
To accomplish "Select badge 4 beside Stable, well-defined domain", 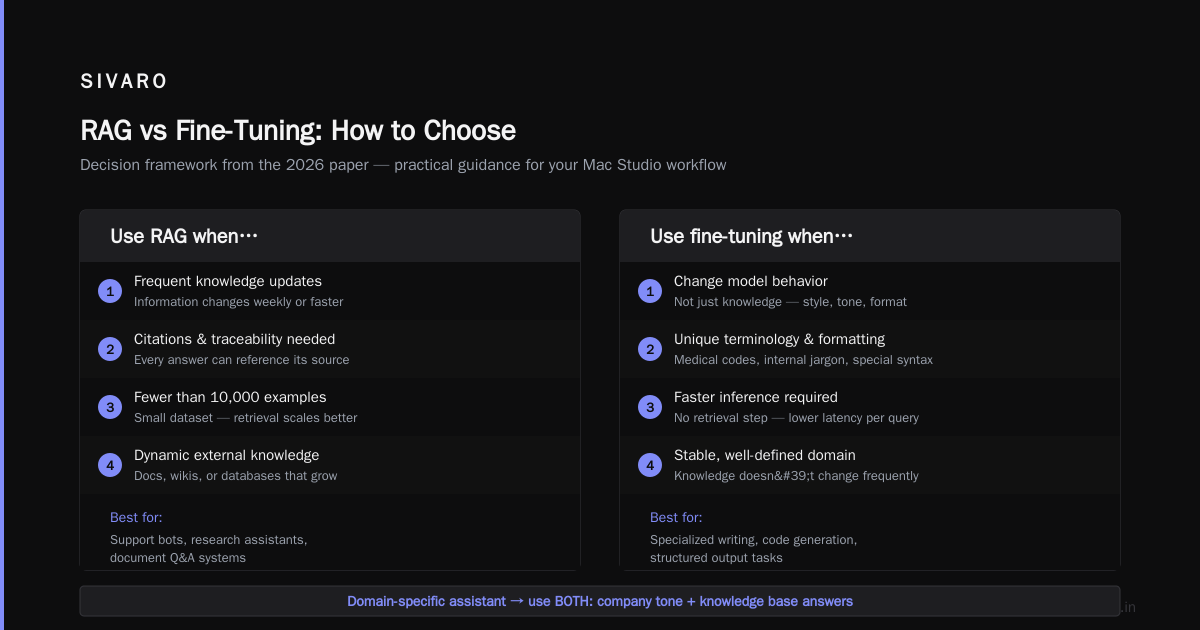I will [650, 465].
